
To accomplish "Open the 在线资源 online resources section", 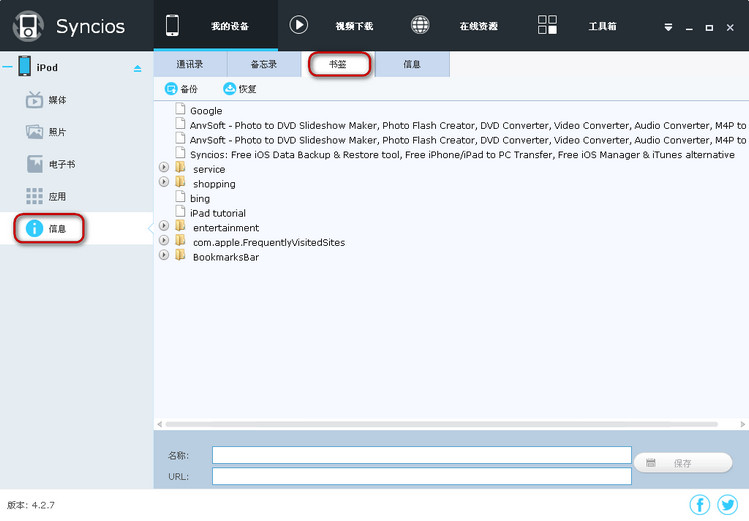I will pyautogui.click(x=479, y=26).
